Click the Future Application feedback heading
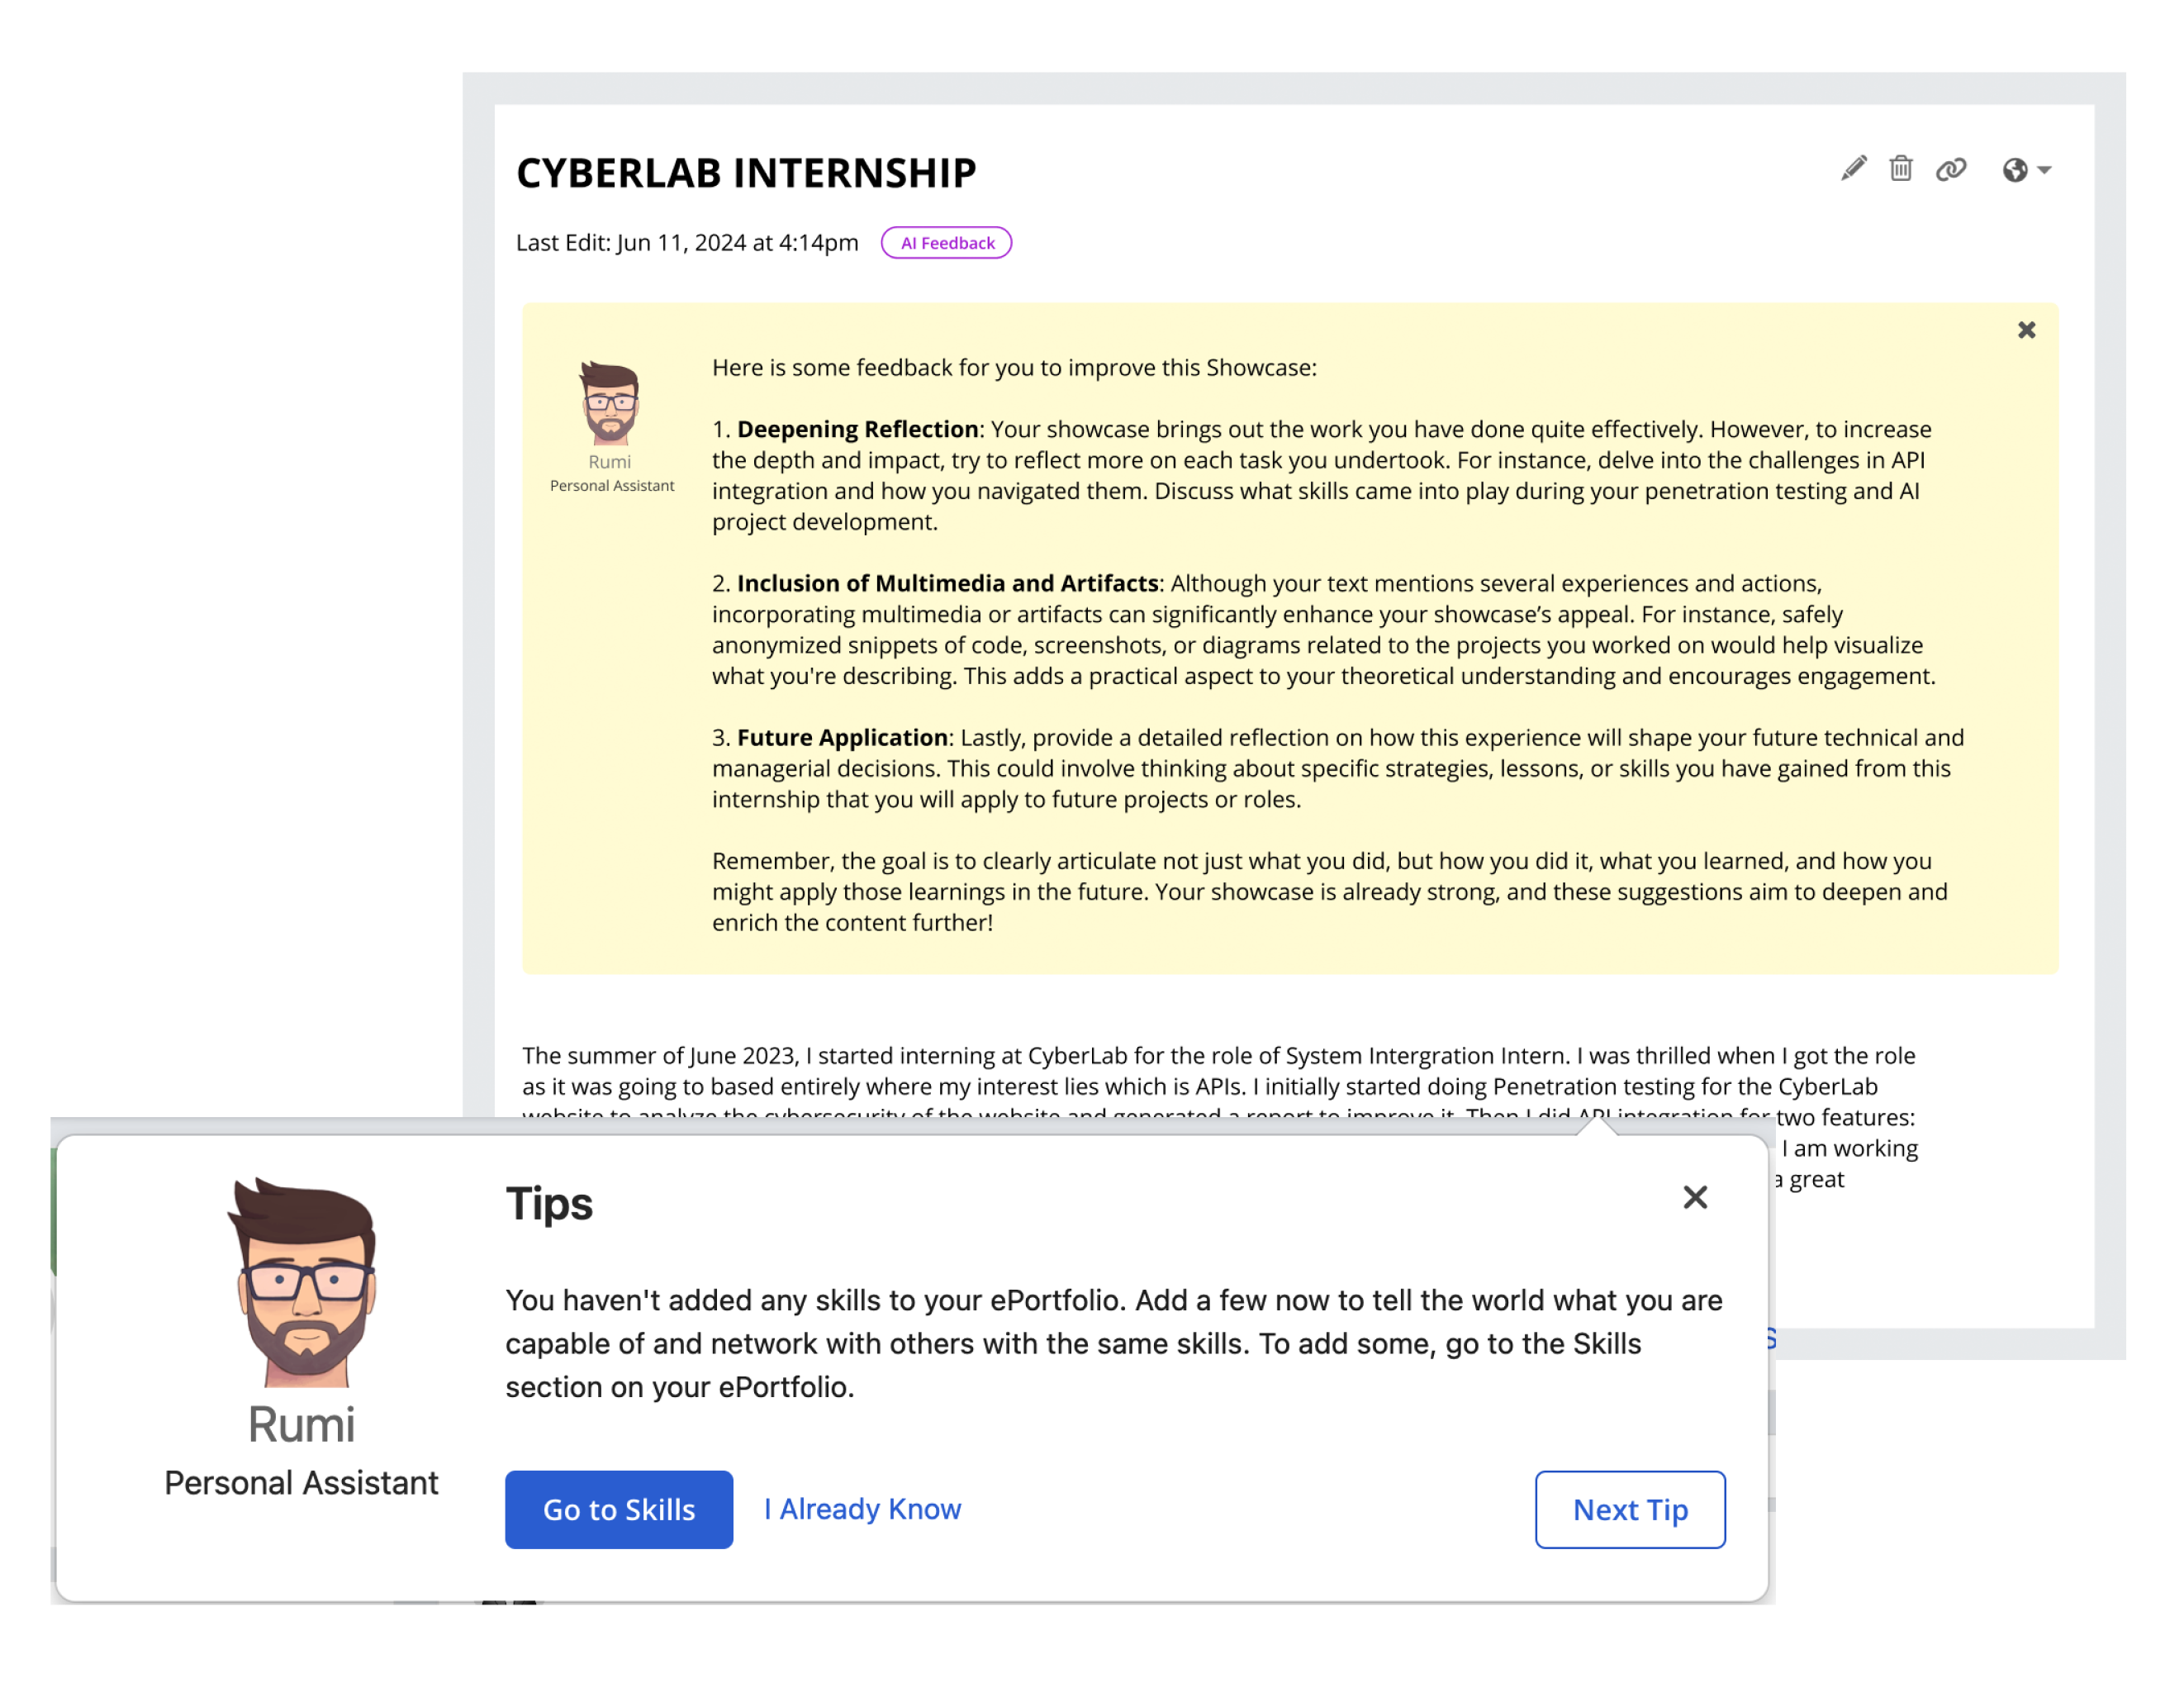Screen dimensions: 2184x1702 point(843,737)
